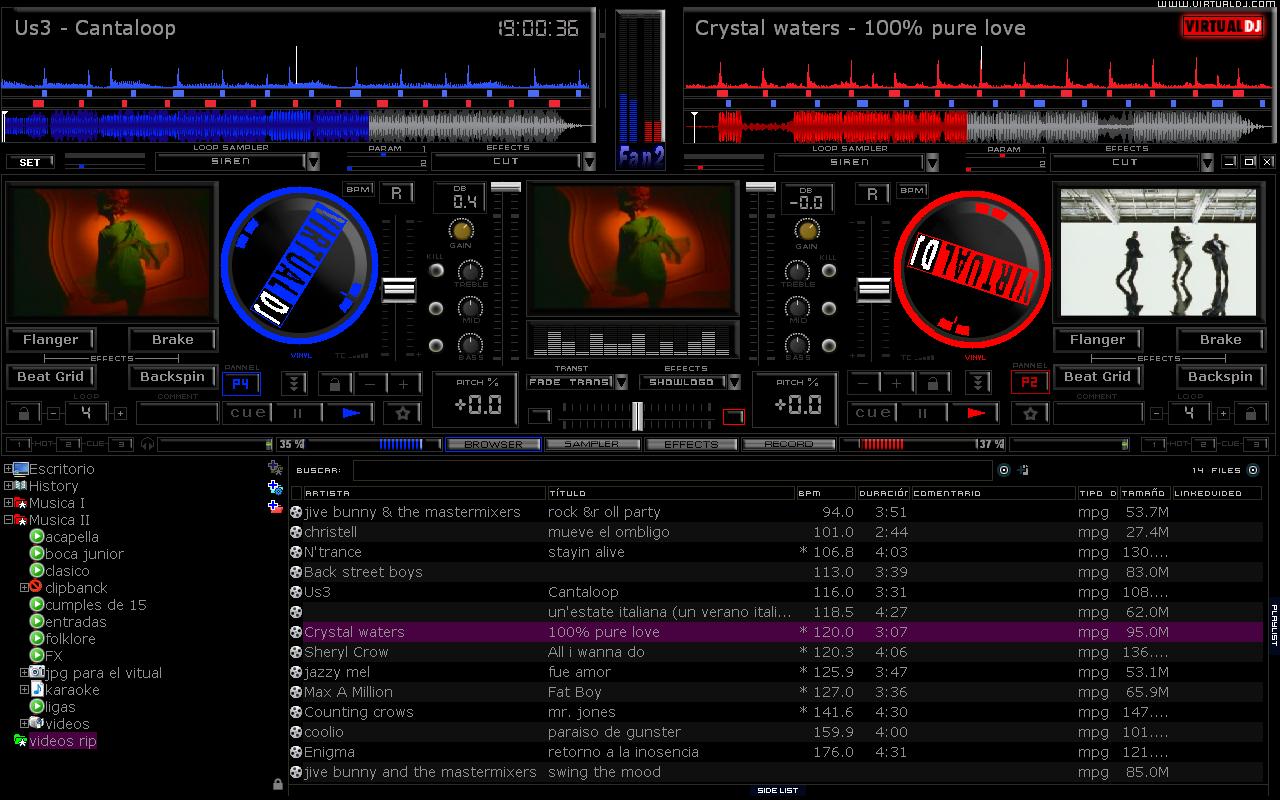The height and width of the screenshot is (800, 1280).
Task: Start playback on the left deck (blue play arrow)
Action: coord(349,413)
